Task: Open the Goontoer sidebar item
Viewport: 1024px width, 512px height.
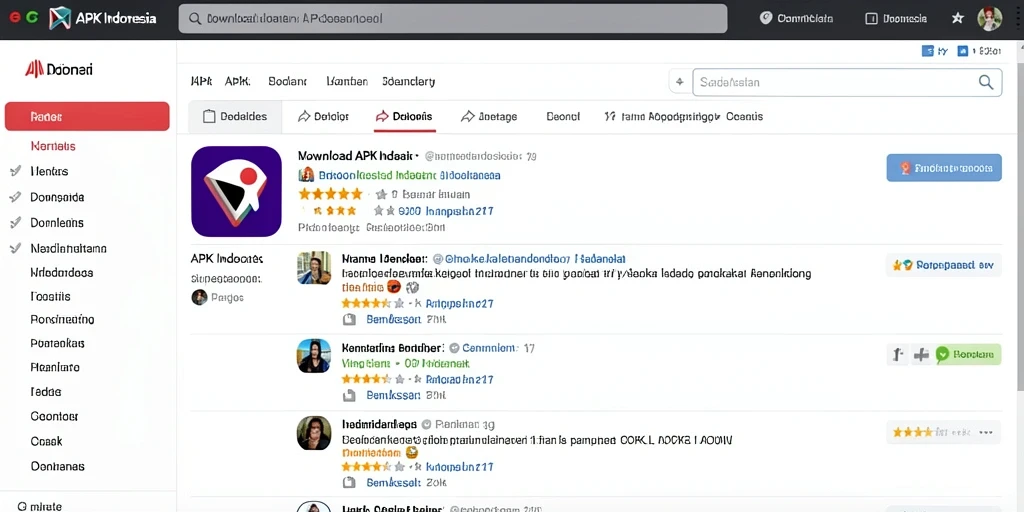Action: pyautogui.click(x=54, y=416)
